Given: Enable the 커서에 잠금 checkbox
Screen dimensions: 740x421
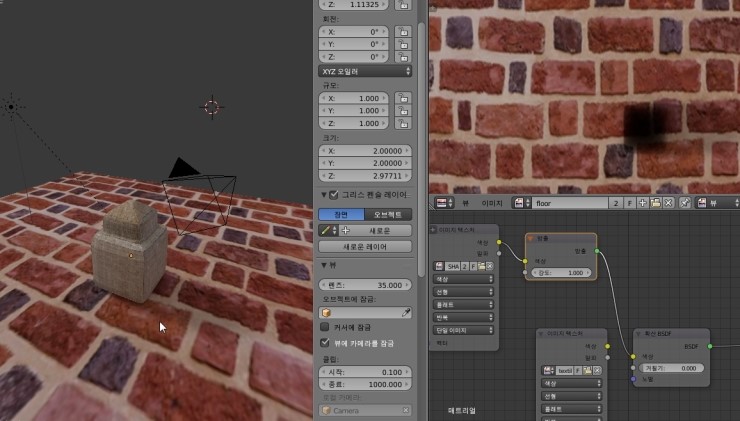Looking at the screenshot, I should coord(325,327).
